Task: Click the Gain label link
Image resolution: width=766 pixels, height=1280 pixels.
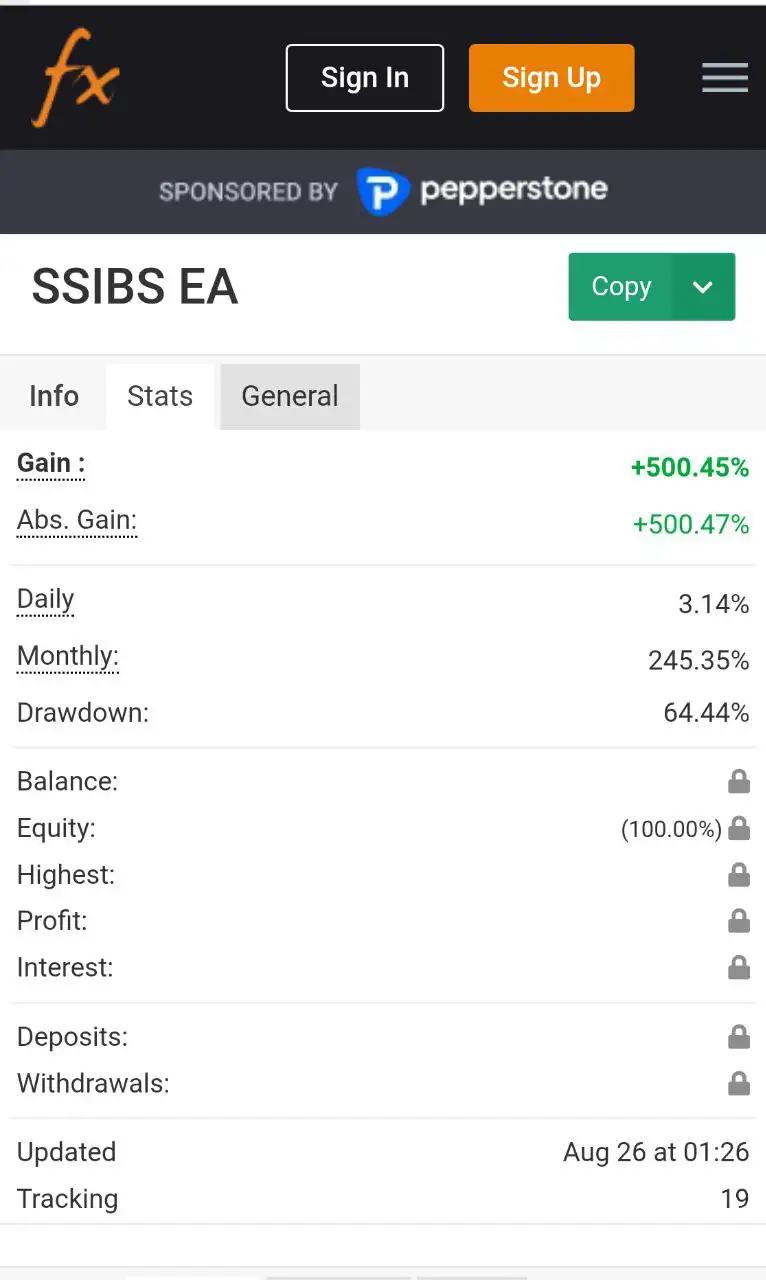Action: point(51,464)
